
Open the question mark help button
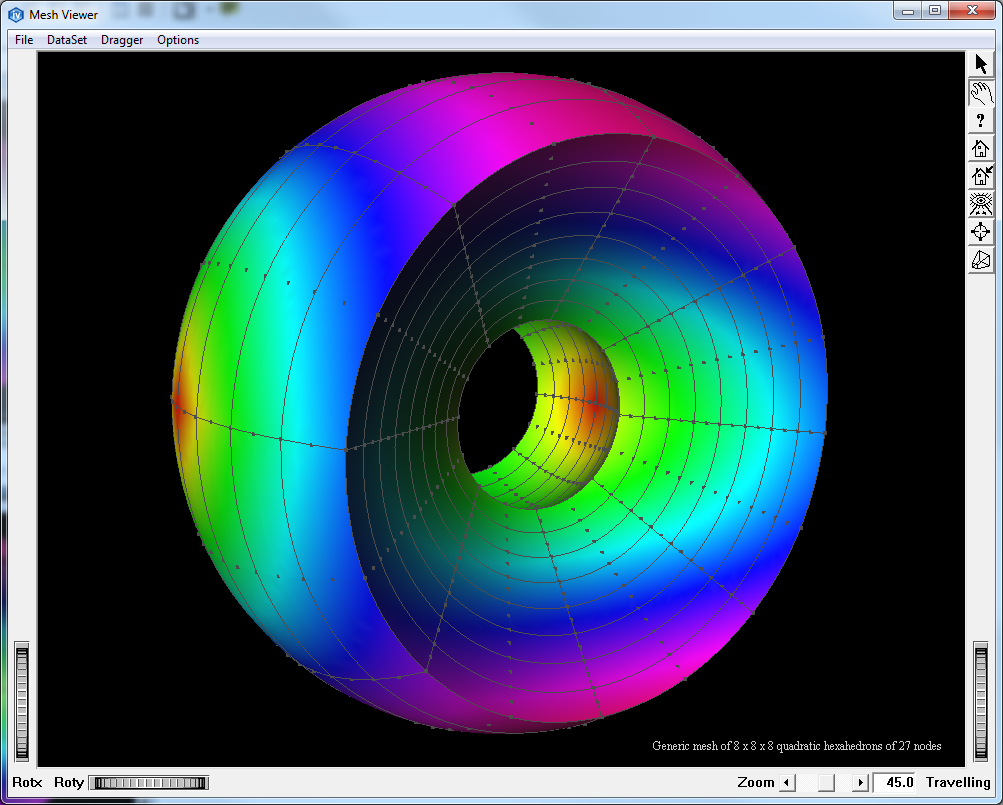pos(981,120)
